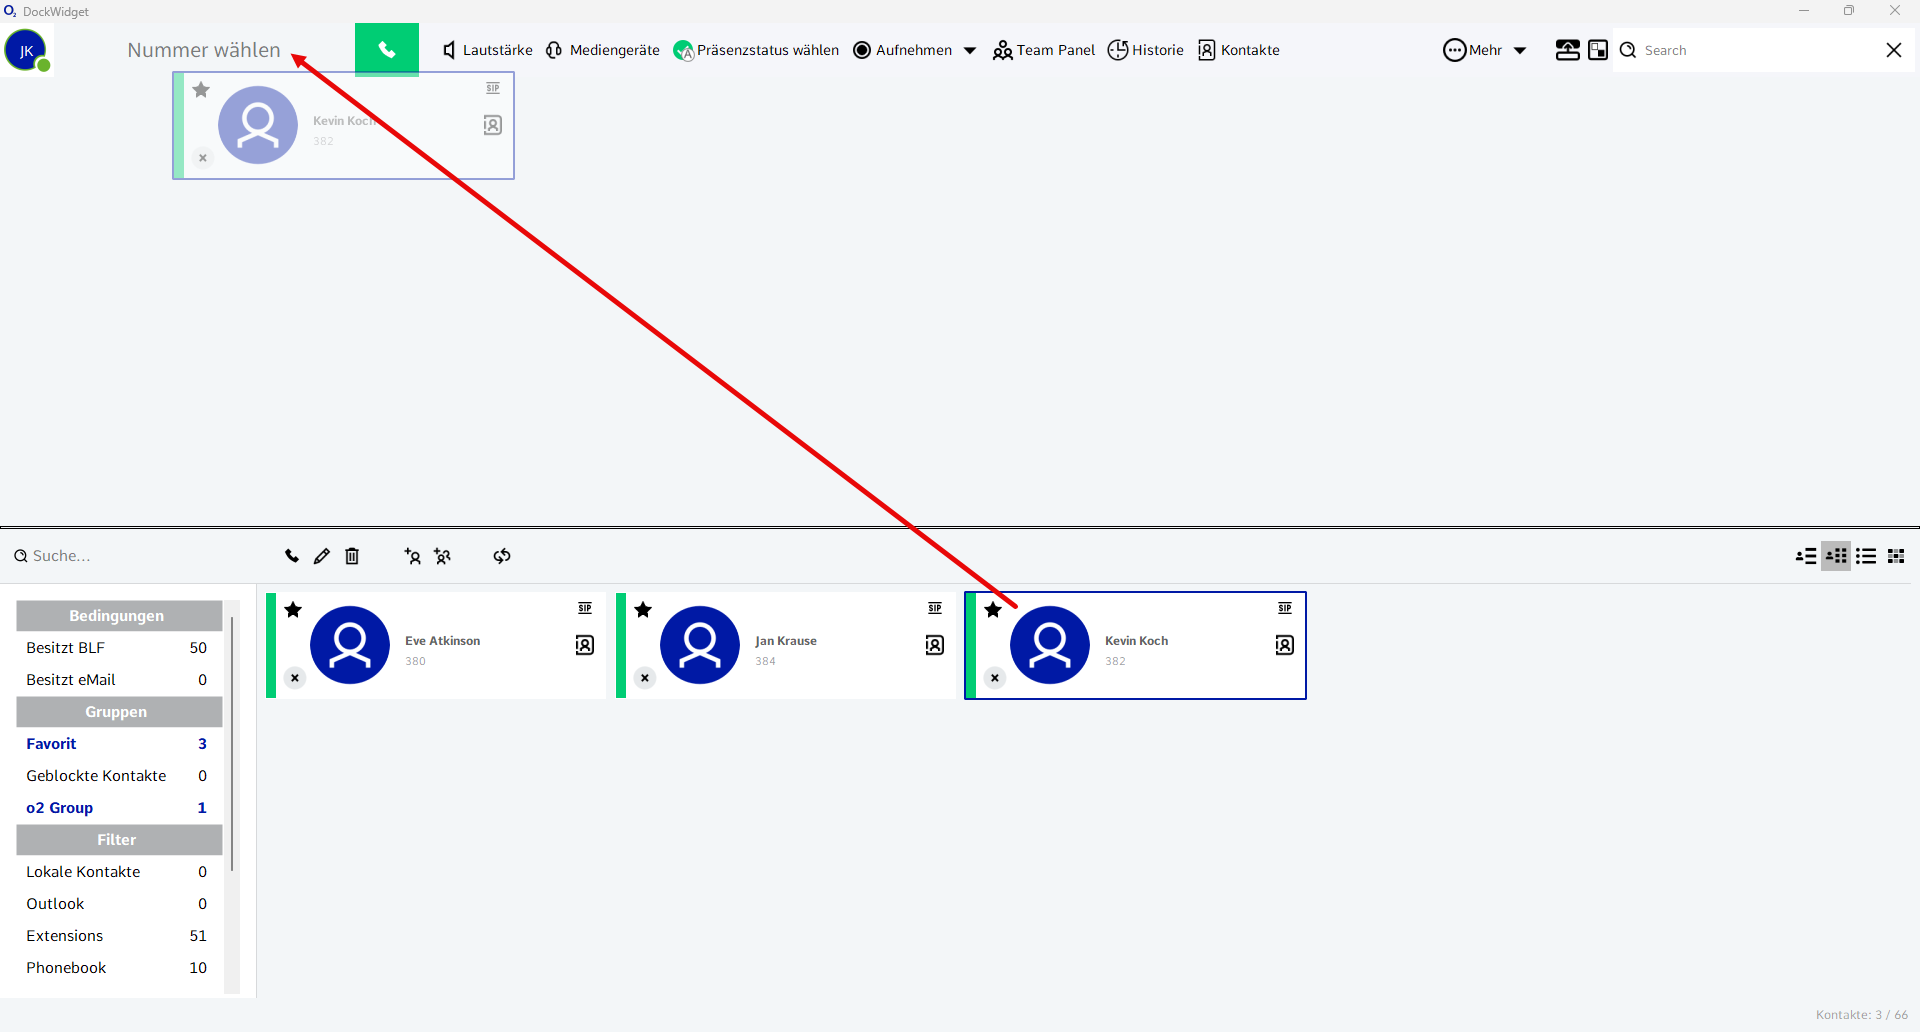Image resolution: width=1920 pixels, height=1032 pixels.
Task: Switch to simple bulleted list view
Action: 1866,556
